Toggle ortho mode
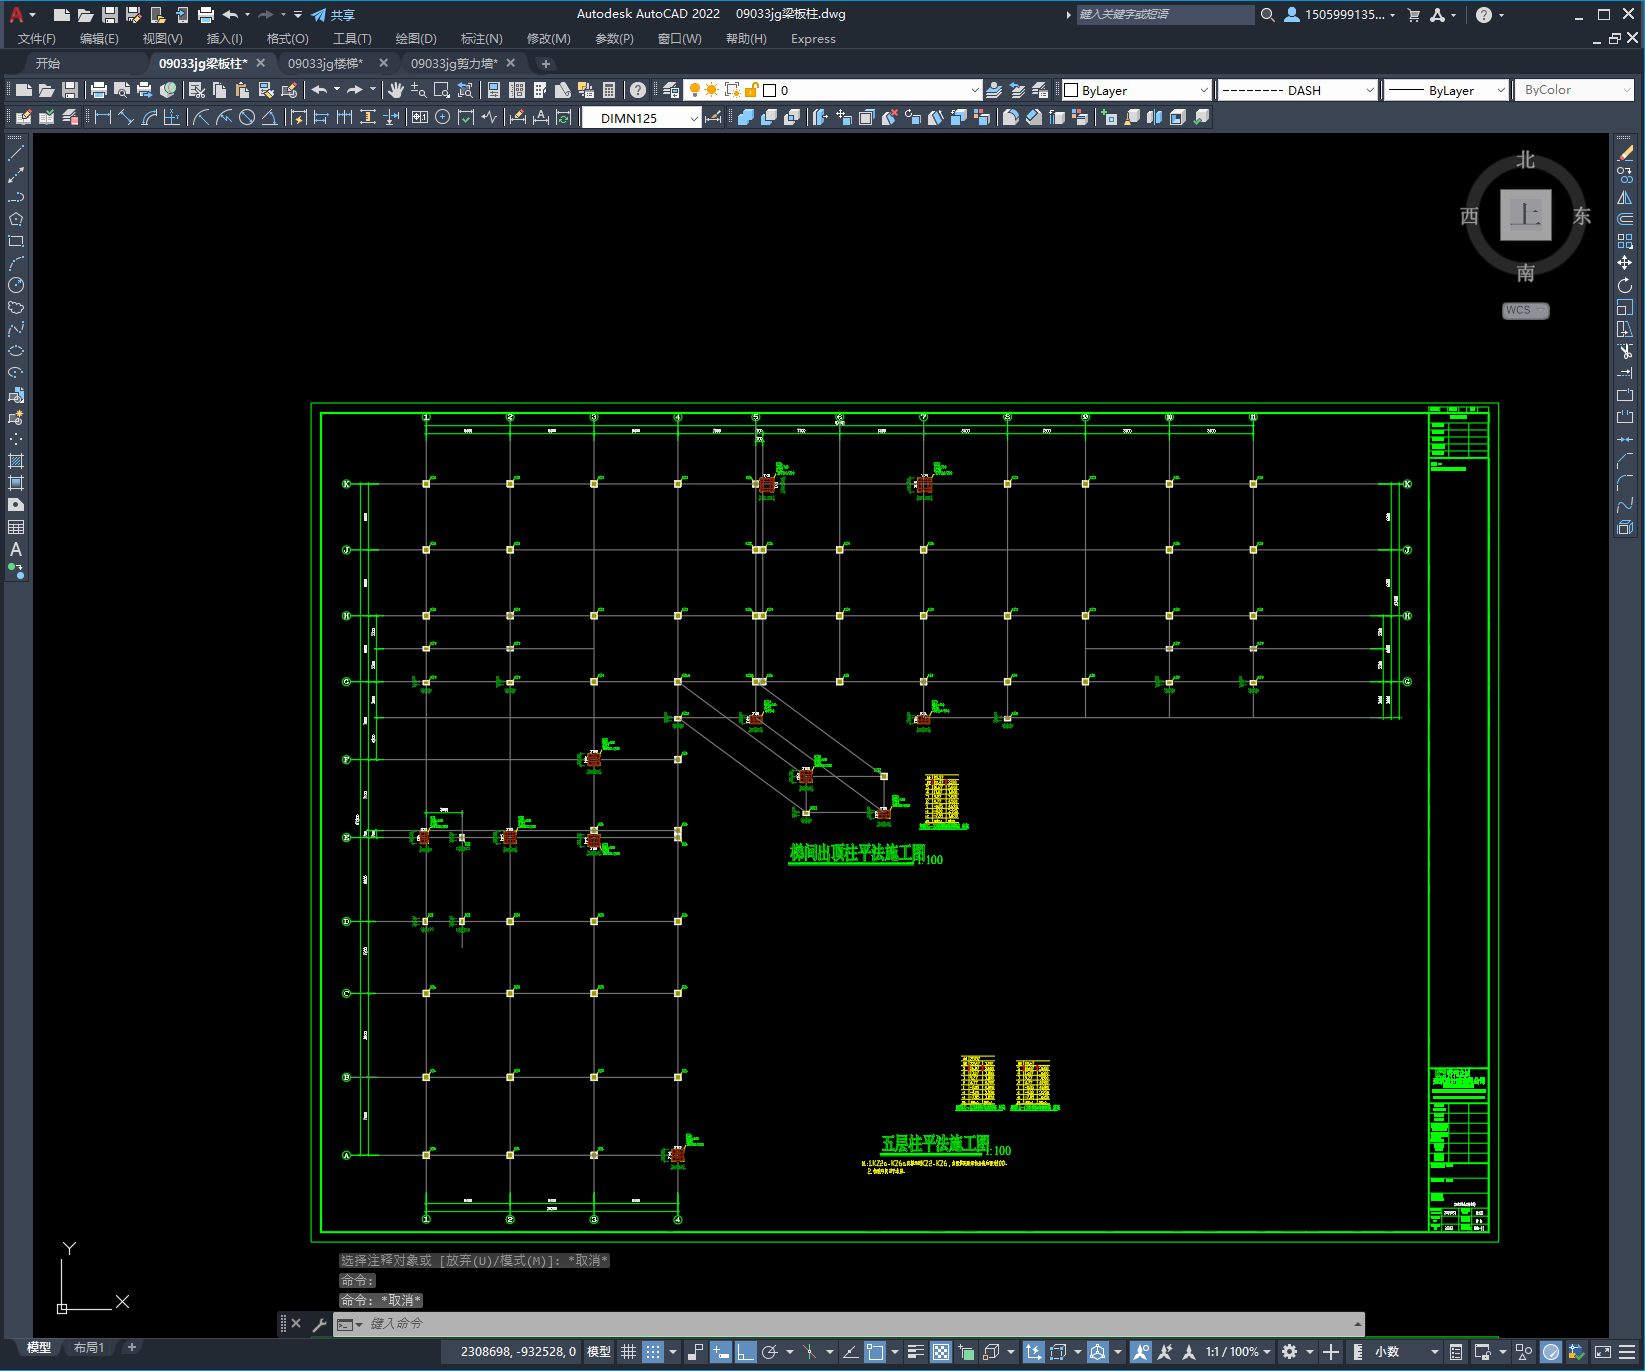Viewport: 1645px width, 1371px height. (746, 1352)
